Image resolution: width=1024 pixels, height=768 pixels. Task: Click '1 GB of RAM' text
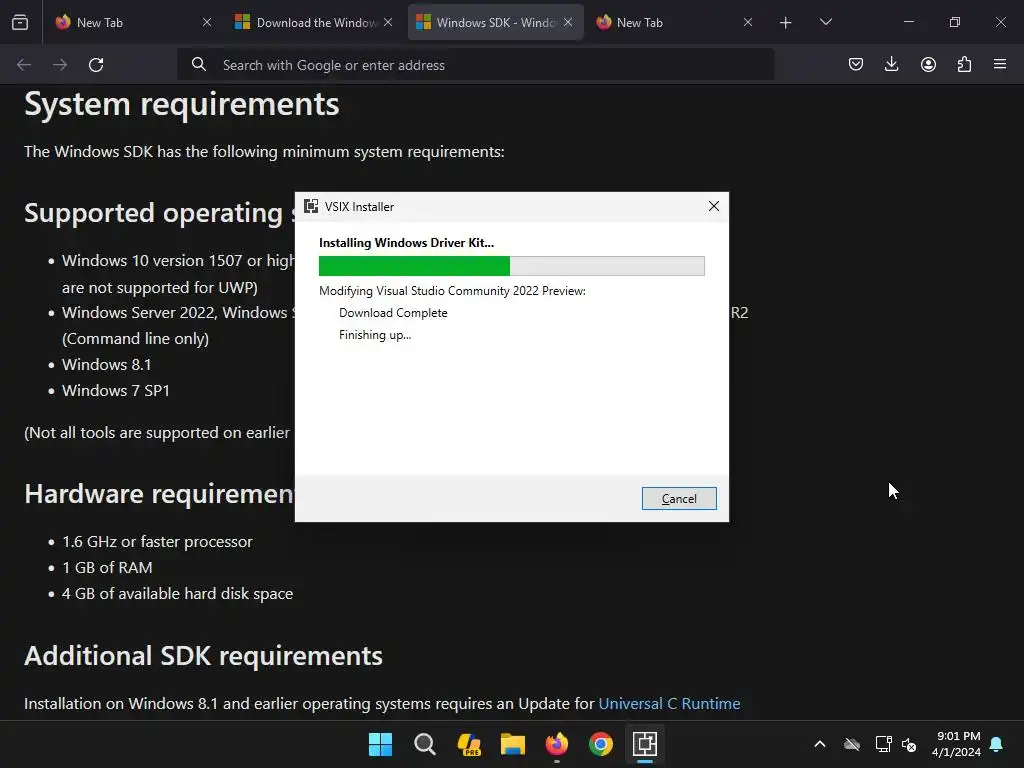(107, 568)
